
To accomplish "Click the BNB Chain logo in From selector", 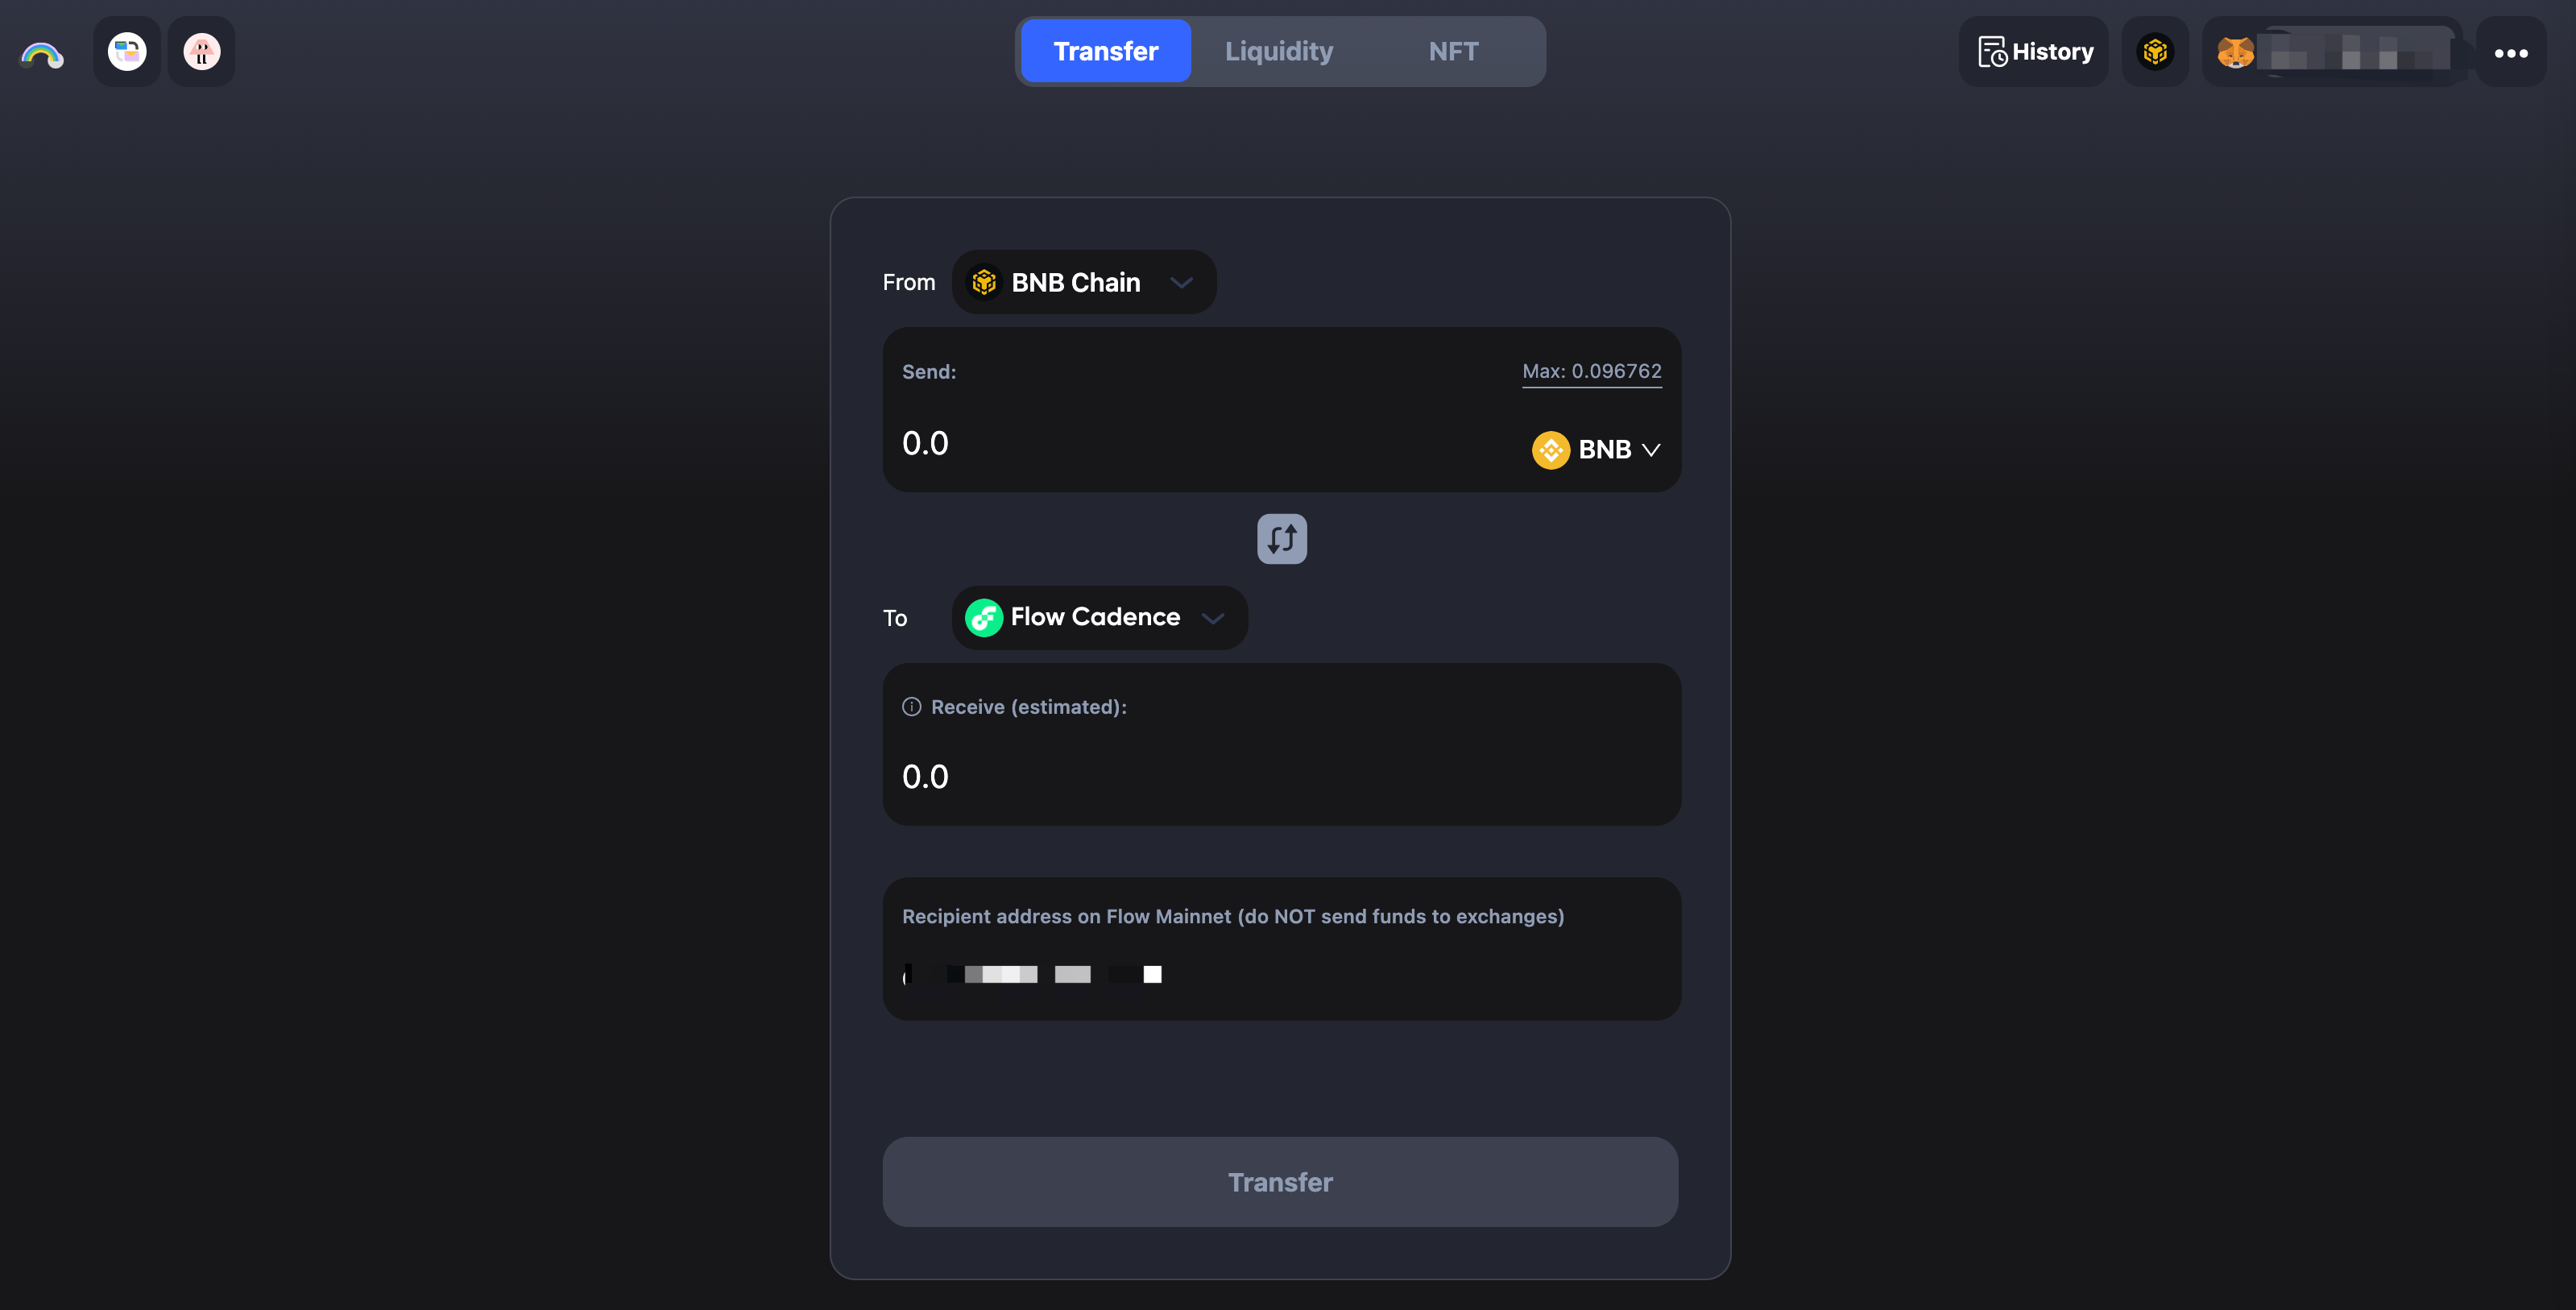I will (x=984, y=282).
